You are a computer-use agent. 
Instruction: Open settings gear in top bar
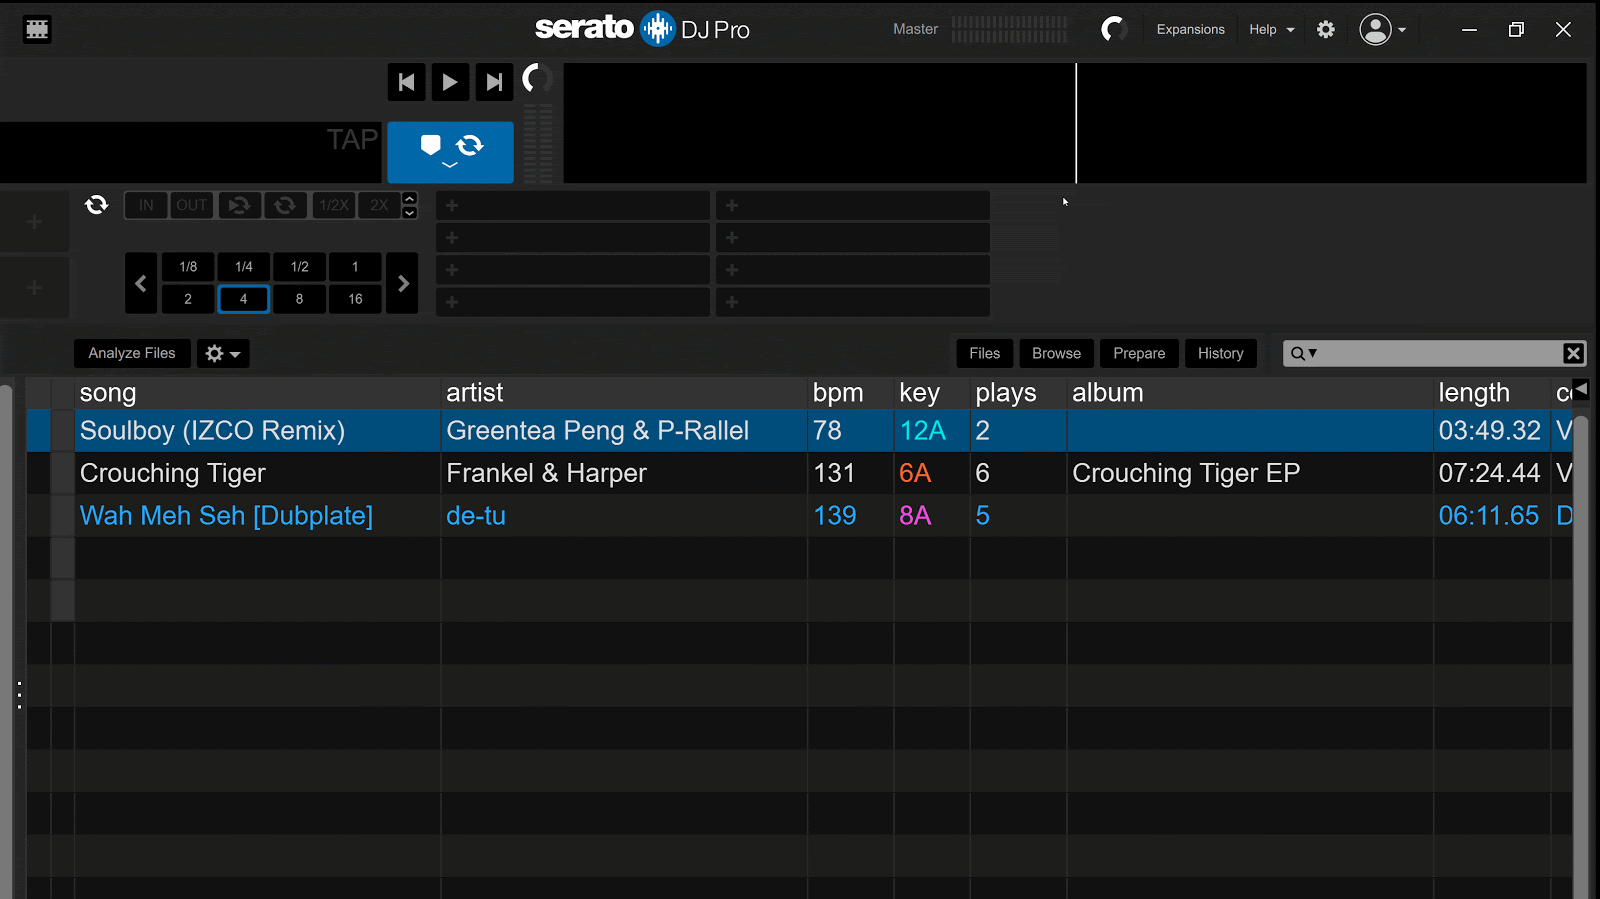(x=1326, y=29)
